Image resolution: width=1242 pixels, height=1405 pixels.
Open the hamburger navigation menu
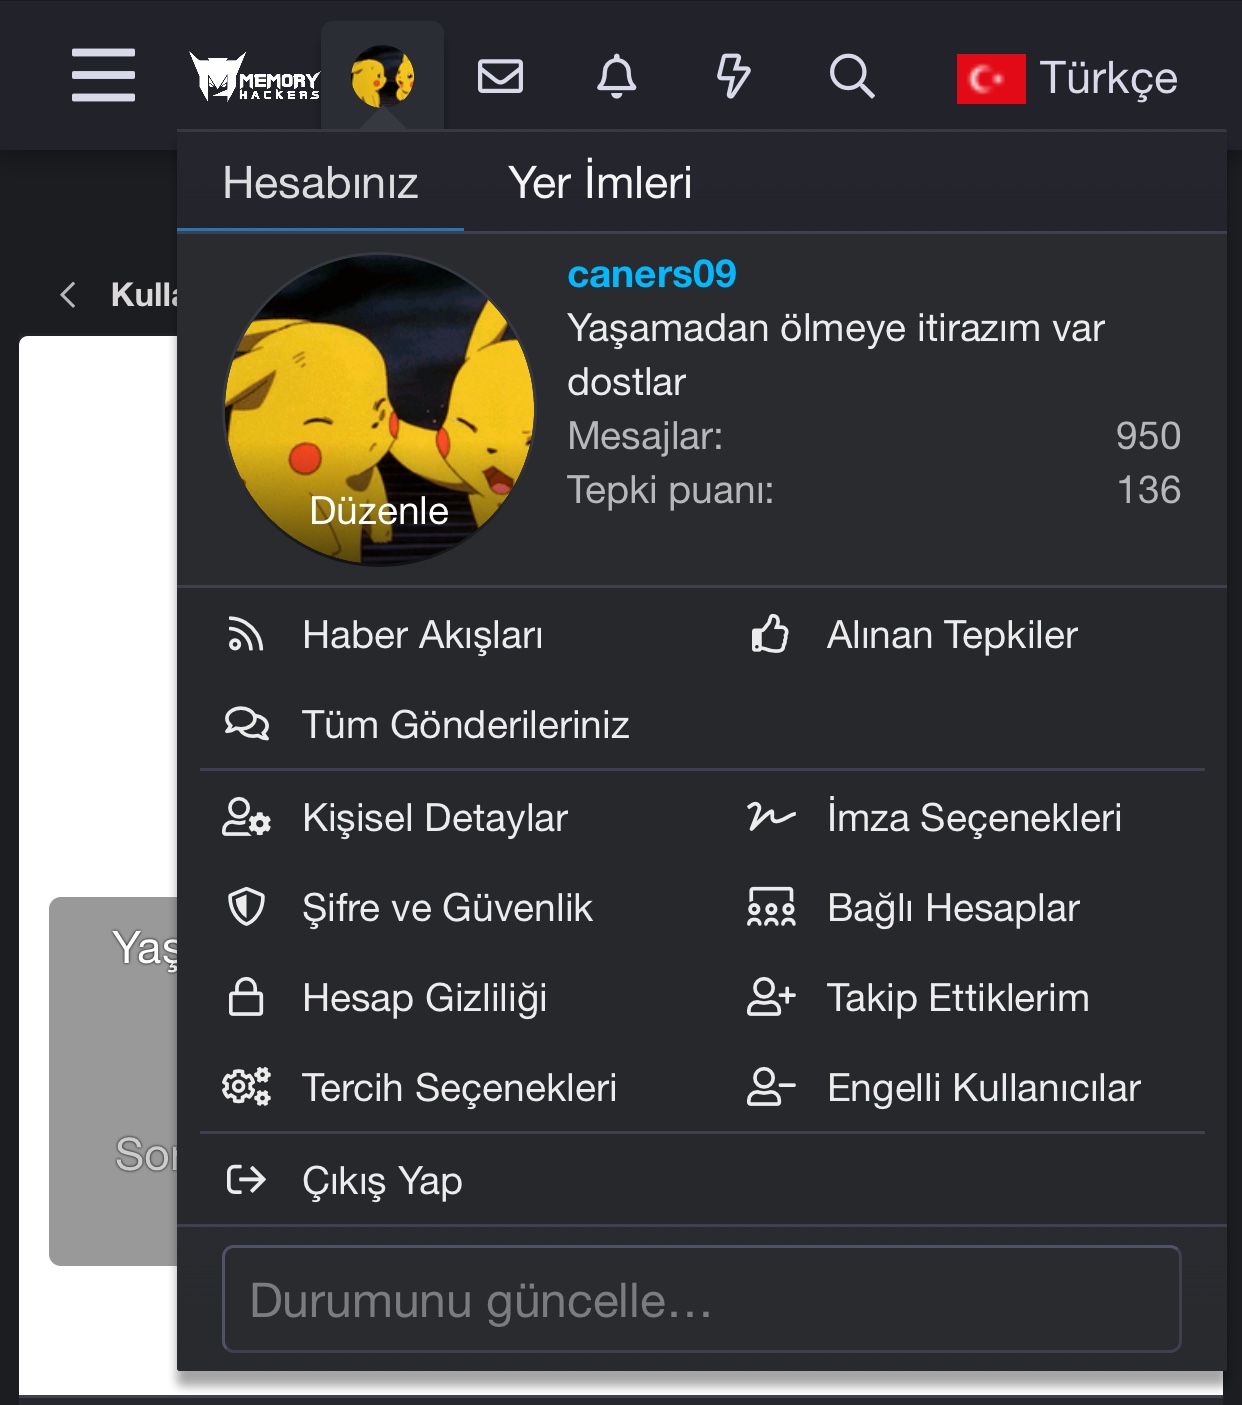coord(103,75)
